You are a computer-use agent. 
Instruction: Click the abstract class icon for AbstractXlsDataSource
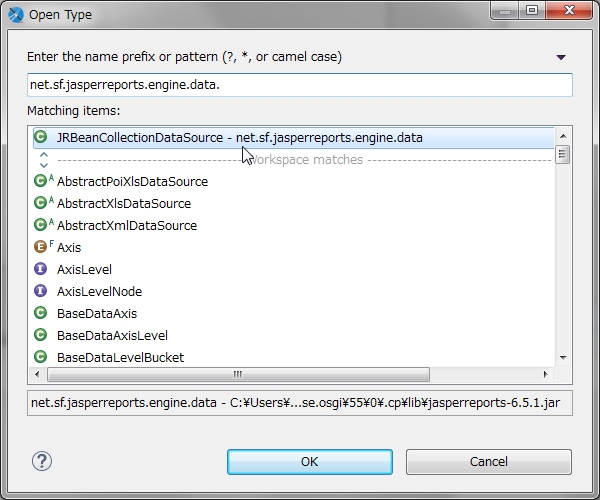(x=44, y=203)
